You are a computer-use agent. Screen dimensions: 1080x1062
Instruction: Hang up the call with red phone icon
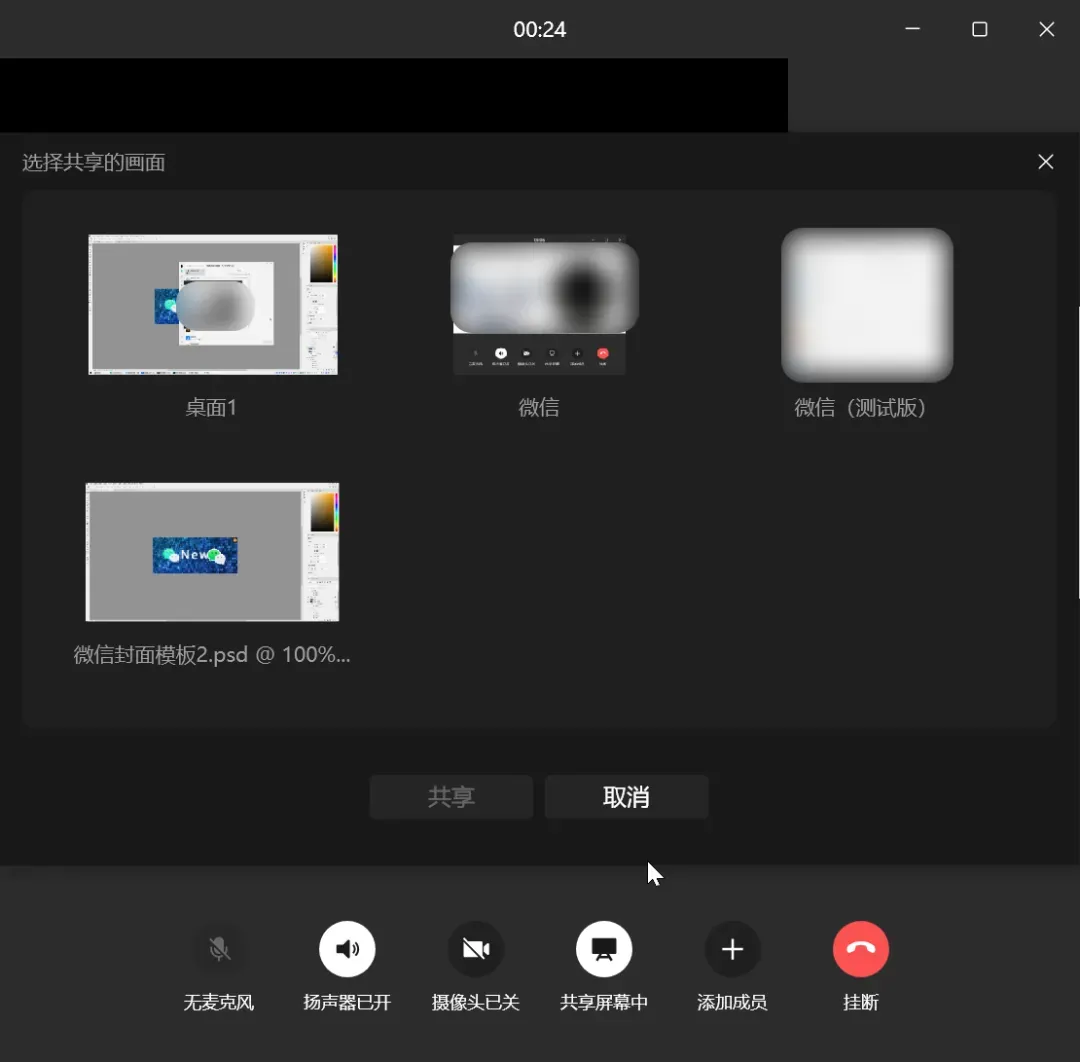[x=861, y=949]
